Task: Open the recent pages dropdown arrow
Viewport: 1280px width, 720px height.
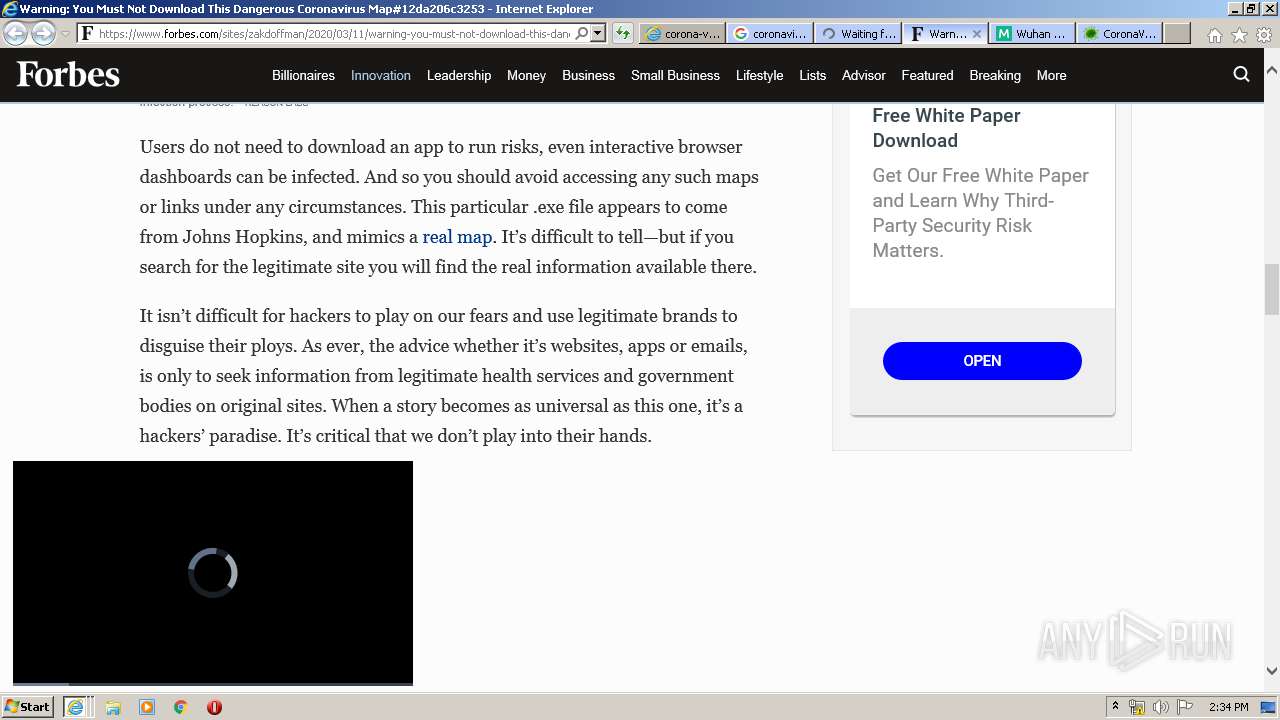Action: [65, 34]
